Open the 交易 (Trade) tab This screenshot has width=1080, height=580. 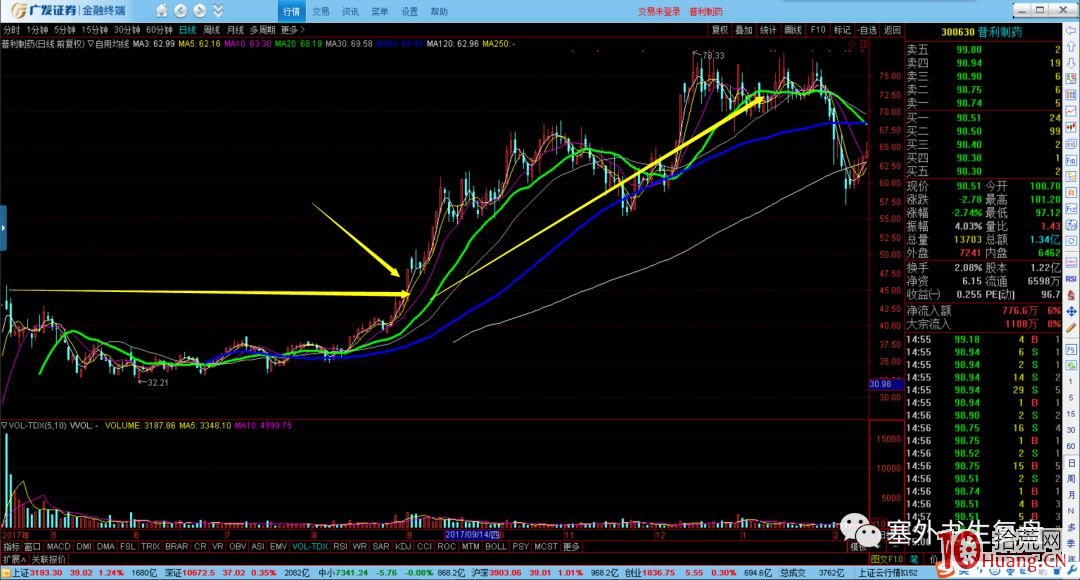click(321, 11)
